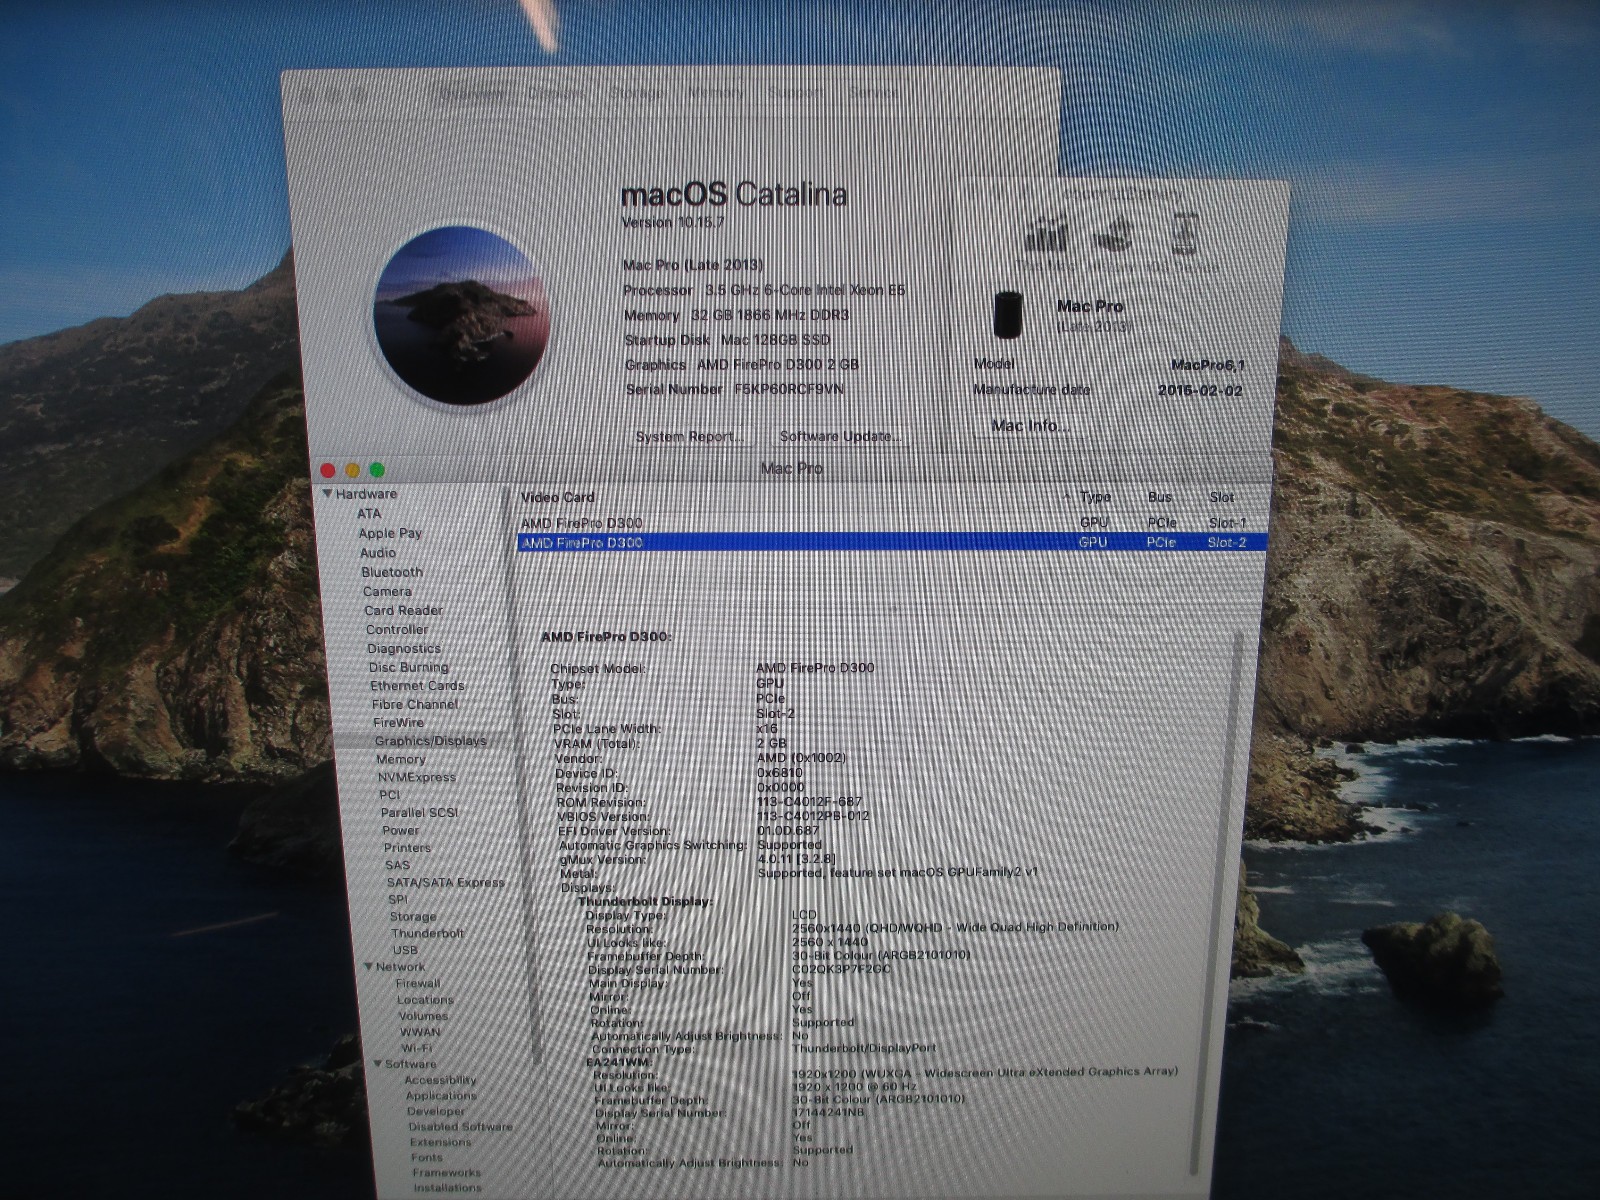Viewport: 1600px width, 1200px height.
Task: Open the Memory item in the system report sidebar
Action: pyautogui.click(x=401, y=759)
